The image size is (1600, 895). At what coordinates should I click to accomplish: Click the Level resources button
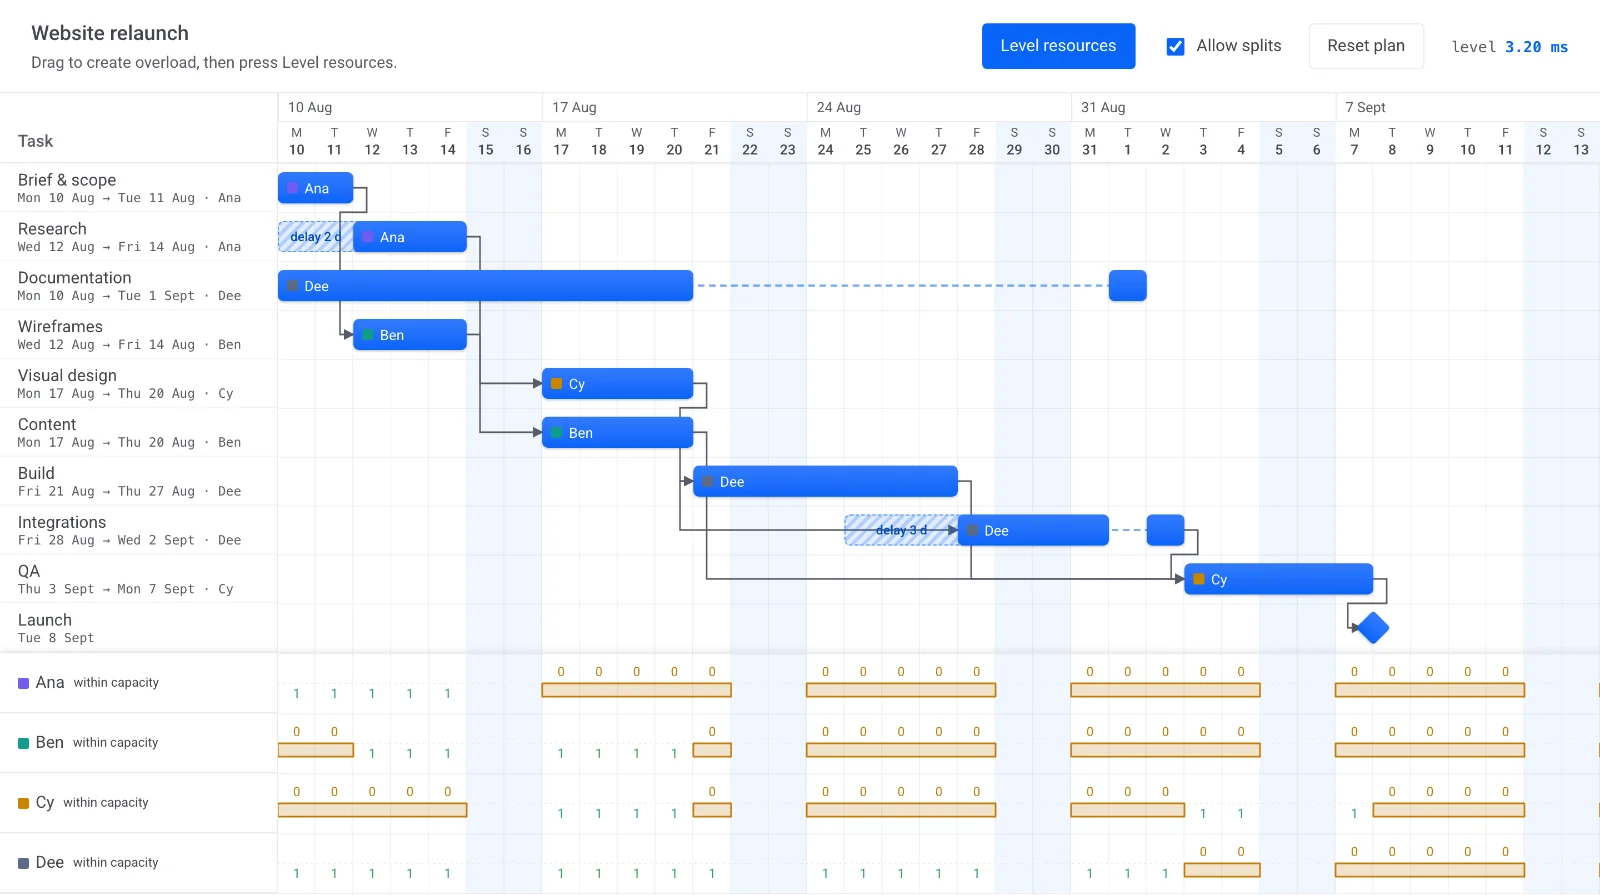[1058, 46]
